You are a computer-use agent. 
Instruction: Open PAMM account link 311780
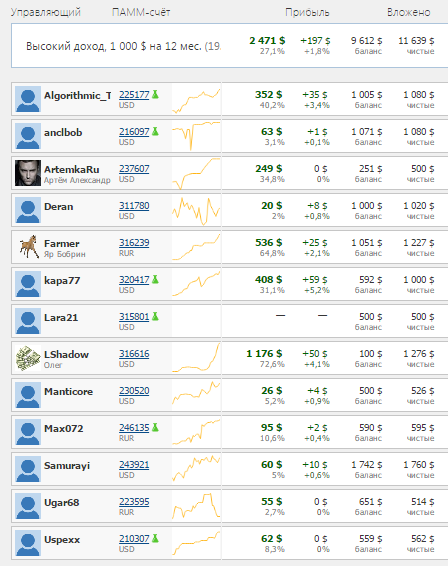pos(134,206)
